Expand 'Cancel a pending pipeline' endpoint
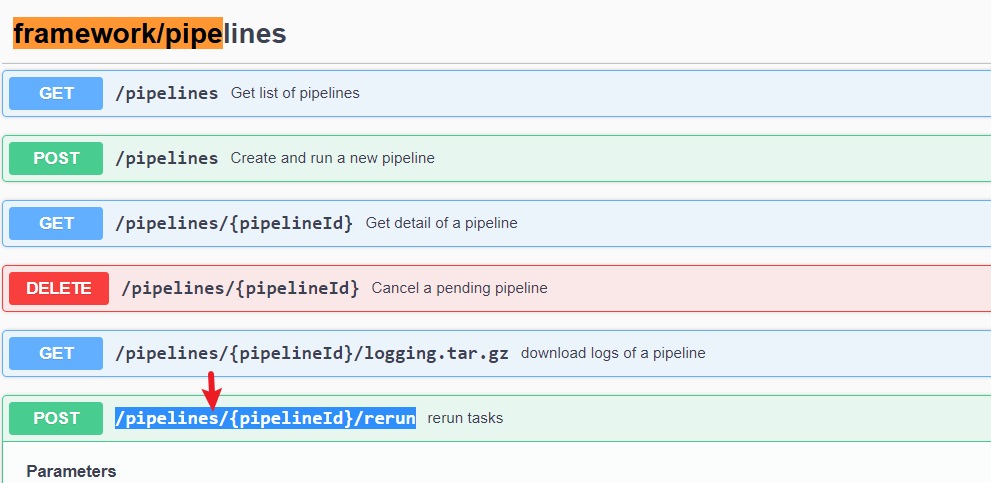Image resolution: width=991 pixels, height=483 pixels. coord(459,288)
